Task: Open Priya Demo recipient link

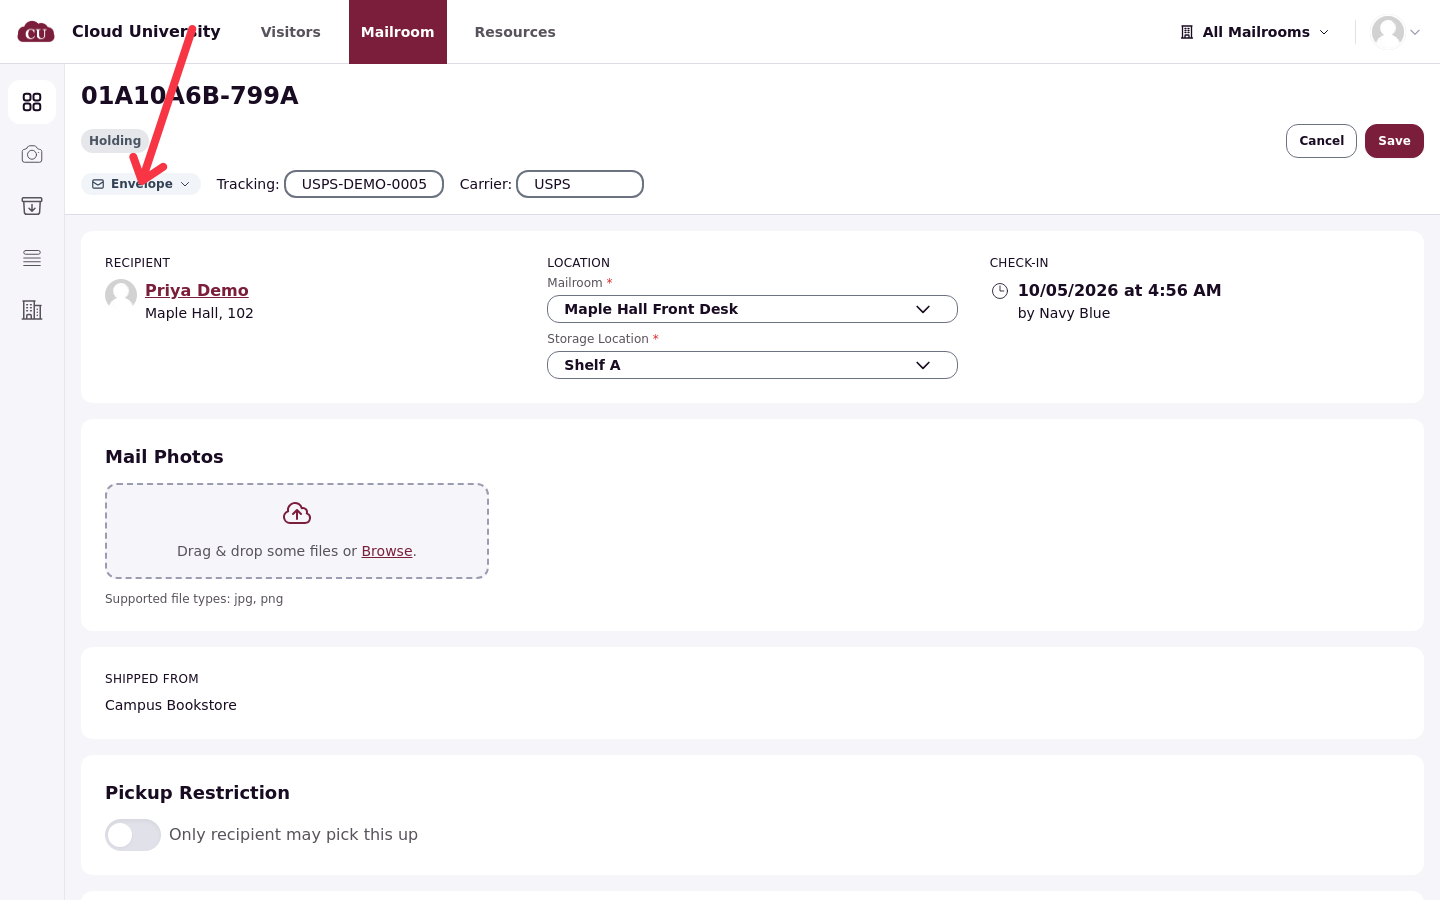Action: coord(197,290)
